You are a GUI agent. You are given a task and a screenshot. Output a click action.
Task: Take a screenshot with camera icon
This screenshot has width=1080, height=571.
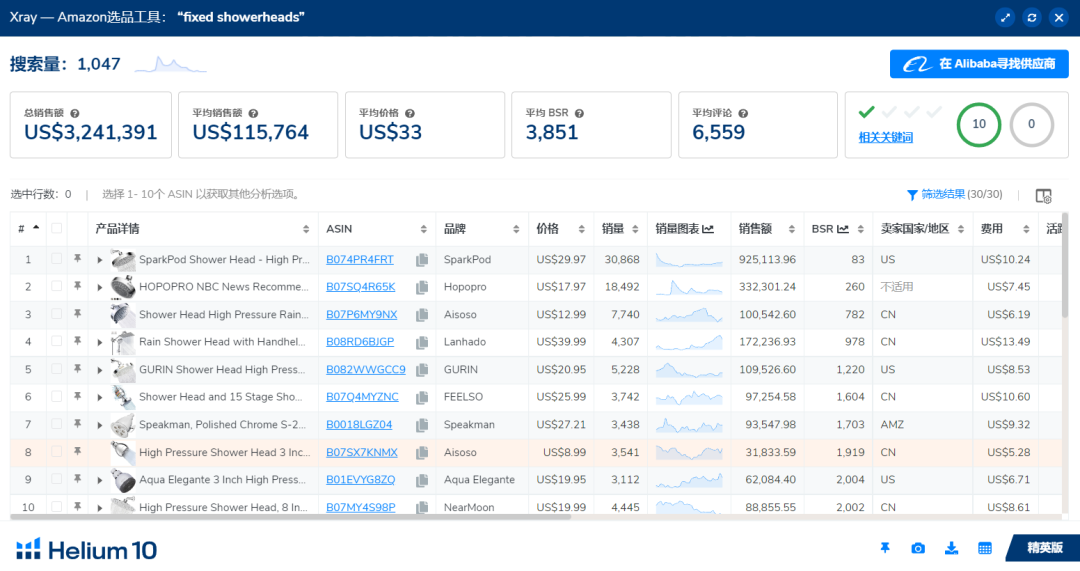click(x=918, y=548)
